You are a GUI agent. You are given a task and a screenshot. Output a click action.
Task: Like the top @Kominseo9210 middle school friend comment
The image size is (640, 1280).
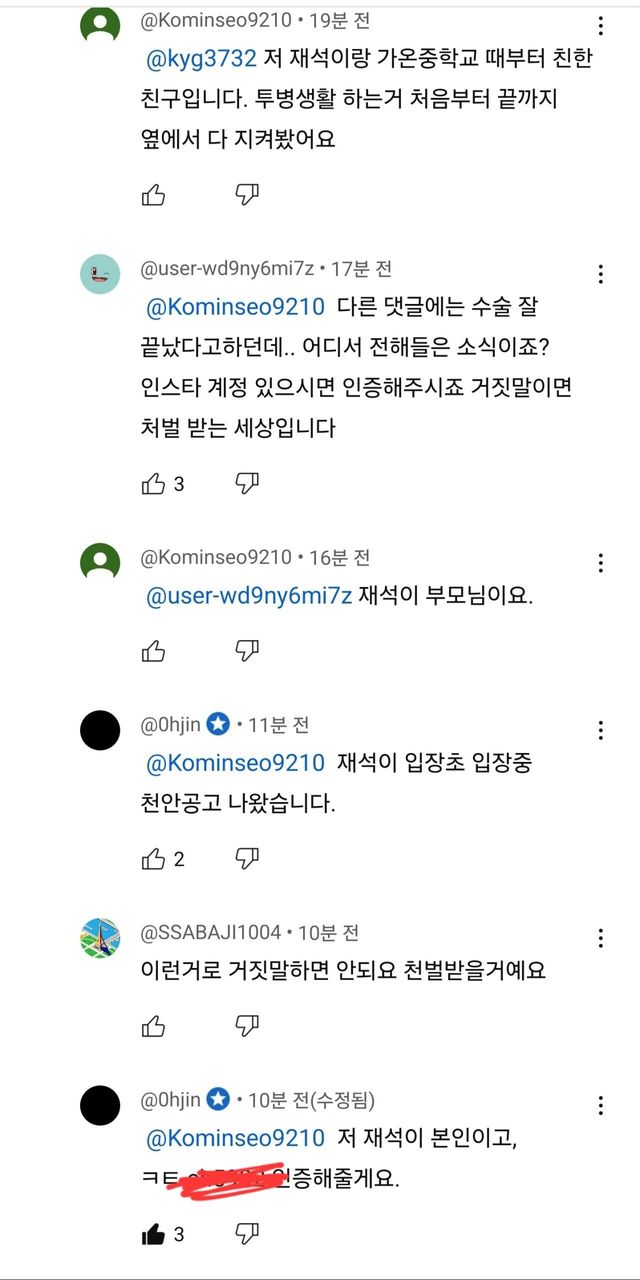pyautogui.click(x=153, y=195)
